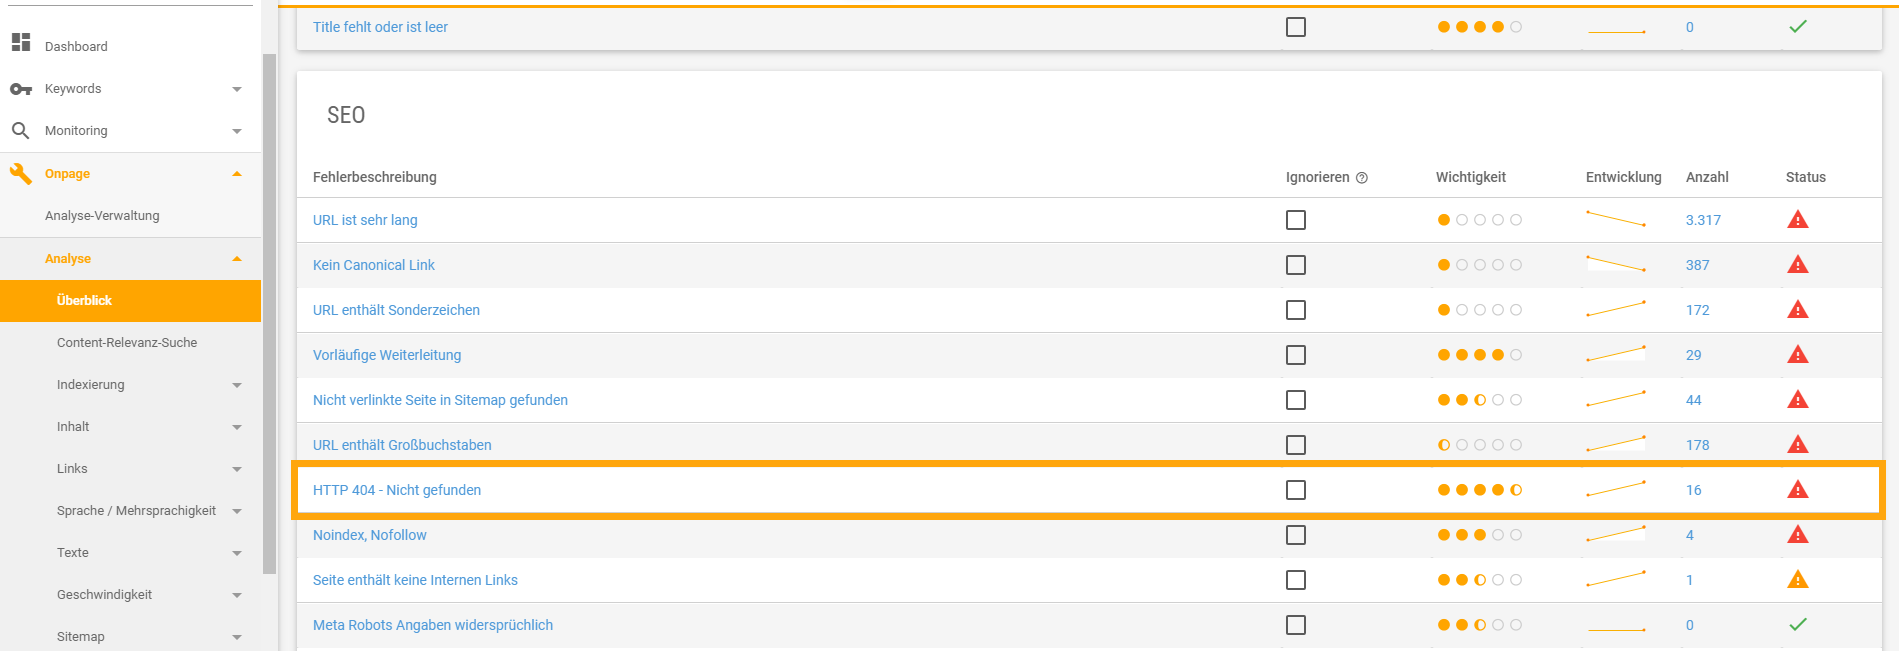Image resolution: width=1899 pixels, height=651 pixels.
Task: Click the Monitoring magnifier icon
Action: point(20,130)
